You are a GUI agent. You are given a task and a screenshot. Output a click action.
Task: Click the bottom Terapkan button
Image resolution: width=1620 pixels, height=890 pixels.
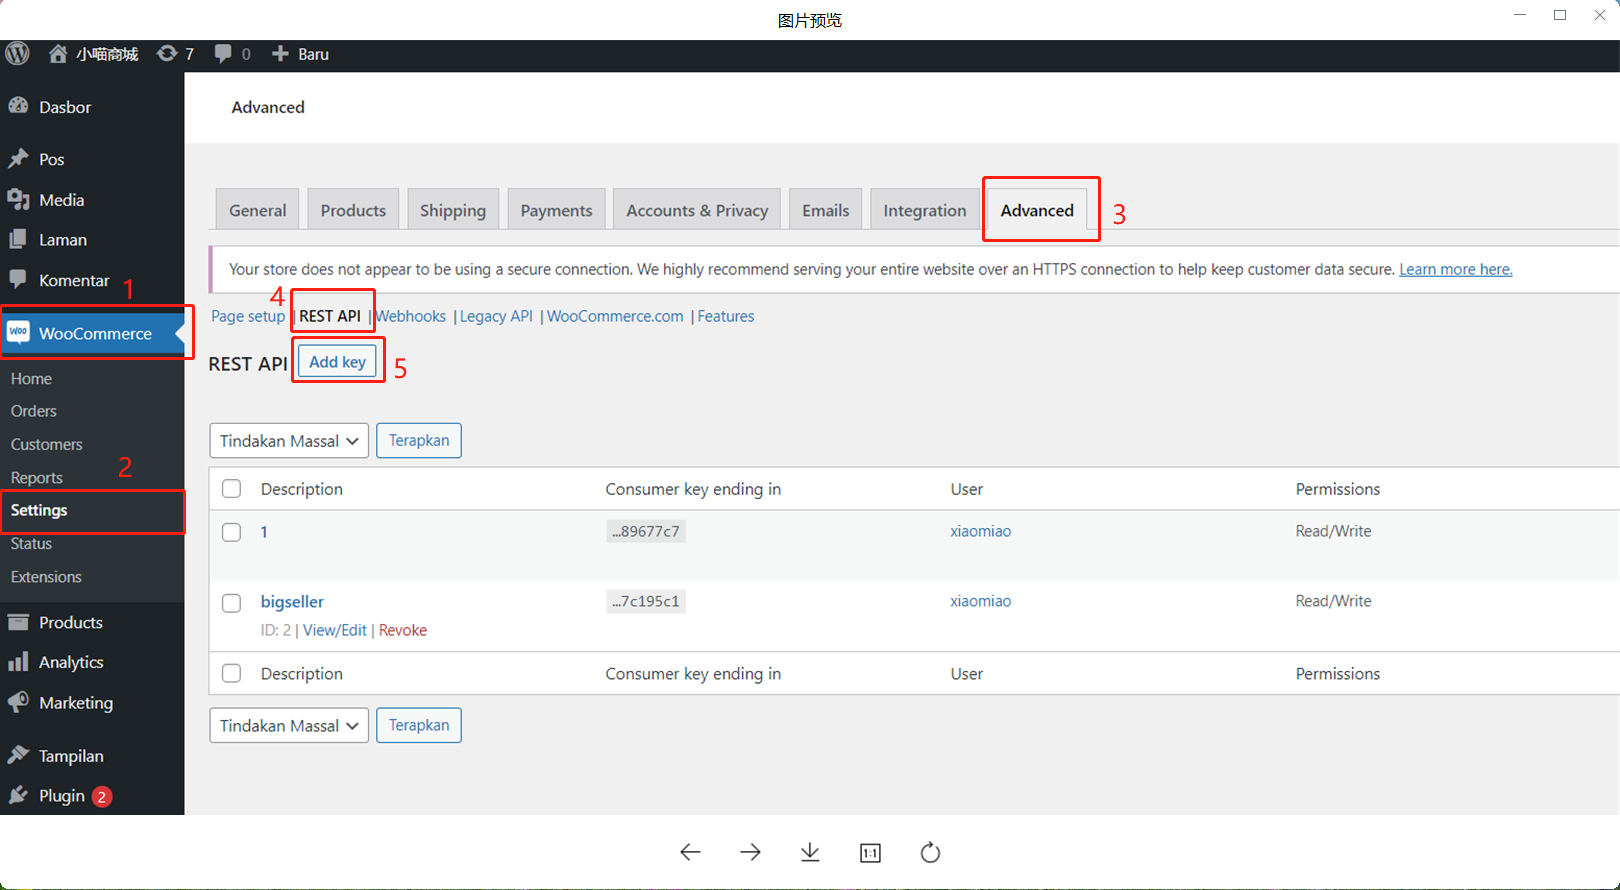coord(419,726)
